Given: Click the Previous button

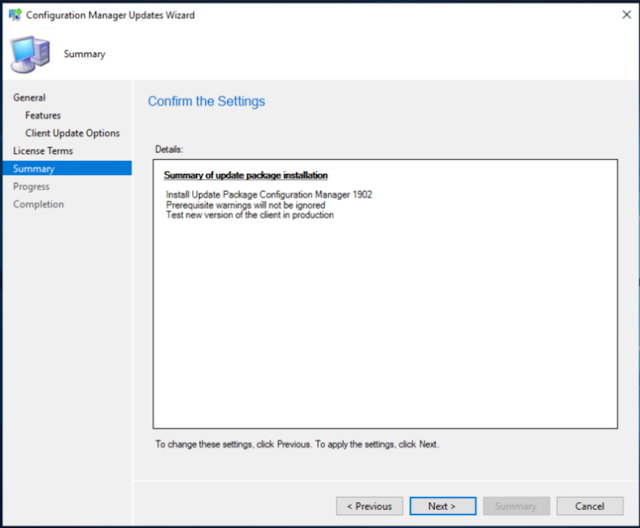Looking at the screenshot, I should [x=369, y=506].
